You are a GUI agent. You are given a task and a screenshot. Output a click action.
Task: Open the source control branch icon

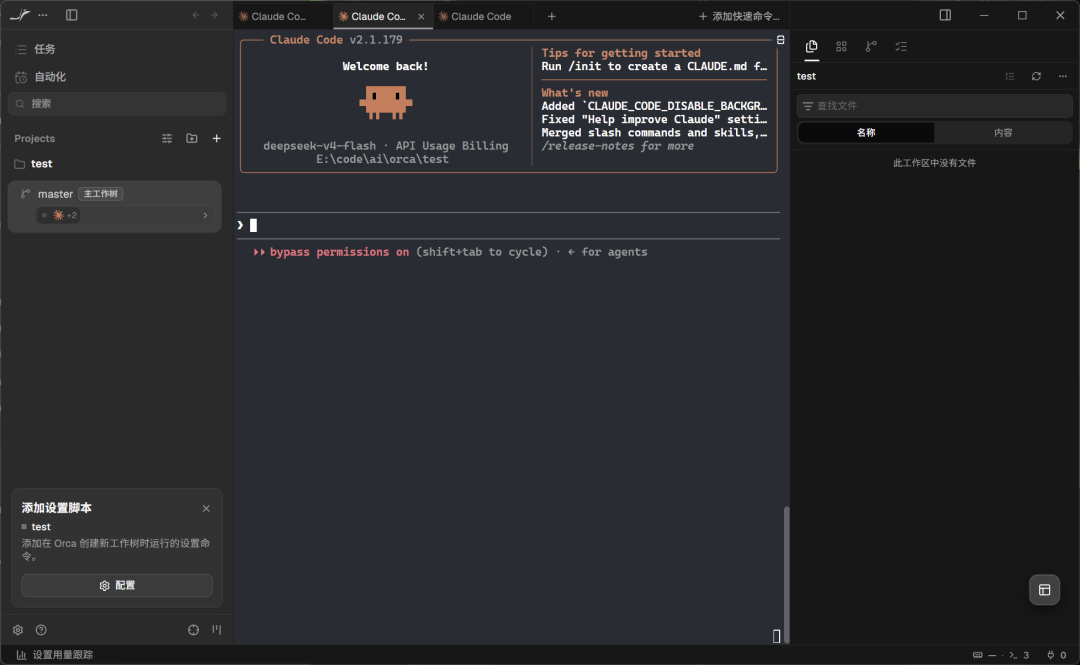(x=871, y=46)
